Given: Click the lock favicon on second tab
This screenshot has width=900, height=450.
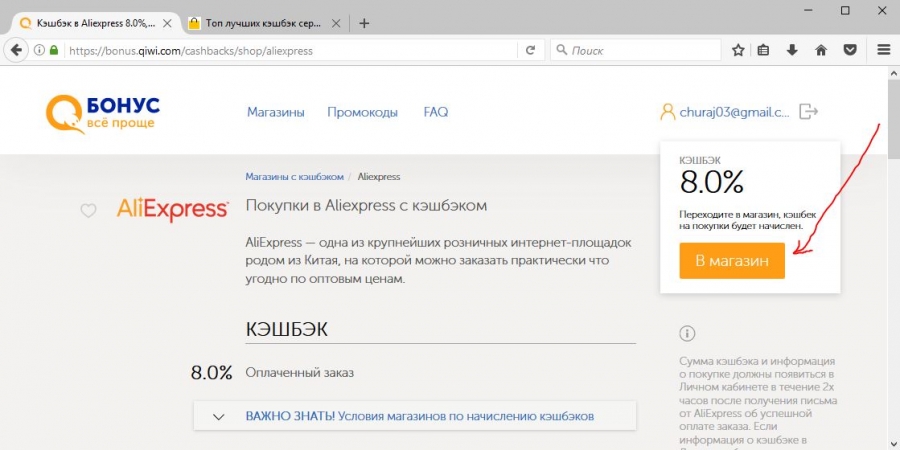Looking at the screenshot, I should [x=194, y=24].
